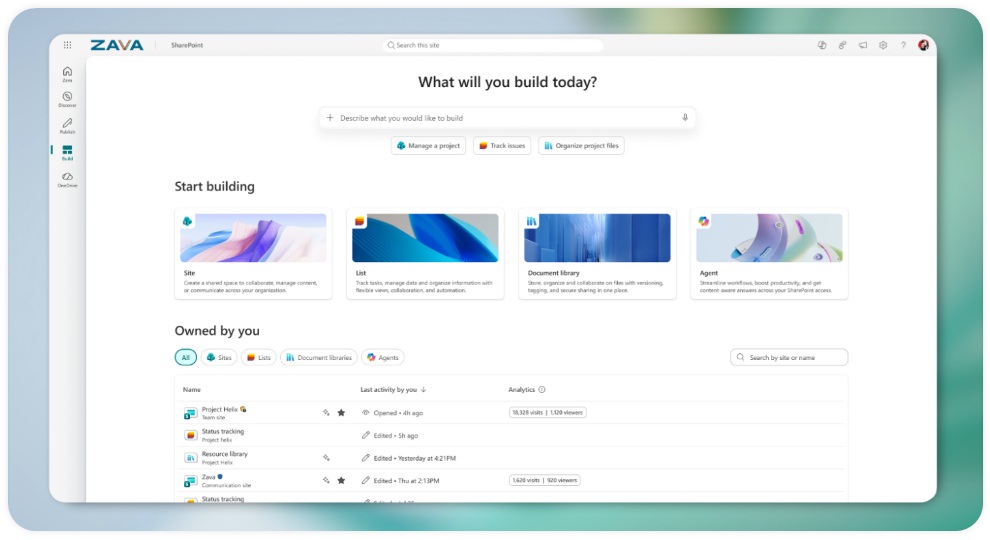
Task: View Zava '1,620 visits' analytics badge
Action: point(544,480)
